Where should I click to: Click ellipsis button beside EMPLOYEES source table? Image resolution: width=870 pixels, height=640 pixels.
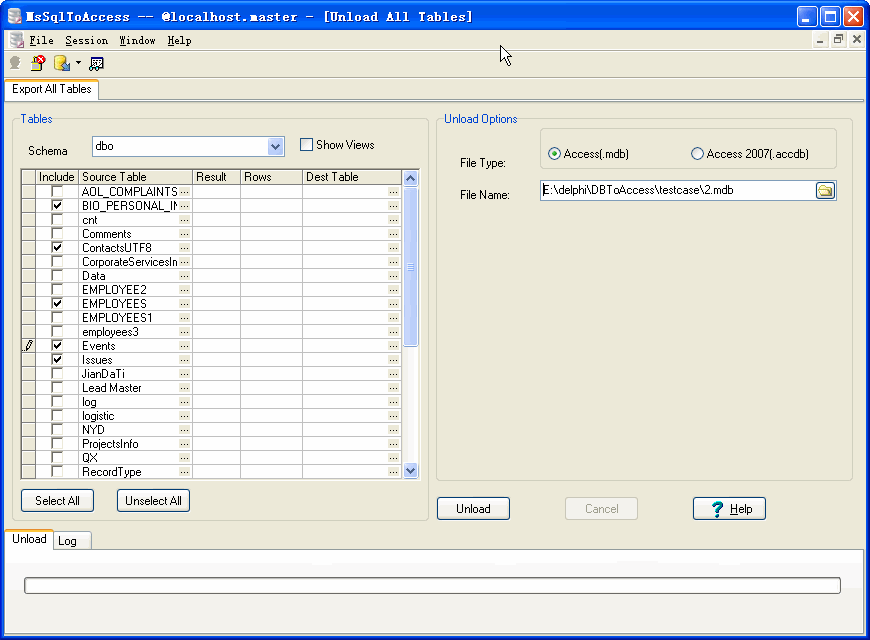[185, 304]
